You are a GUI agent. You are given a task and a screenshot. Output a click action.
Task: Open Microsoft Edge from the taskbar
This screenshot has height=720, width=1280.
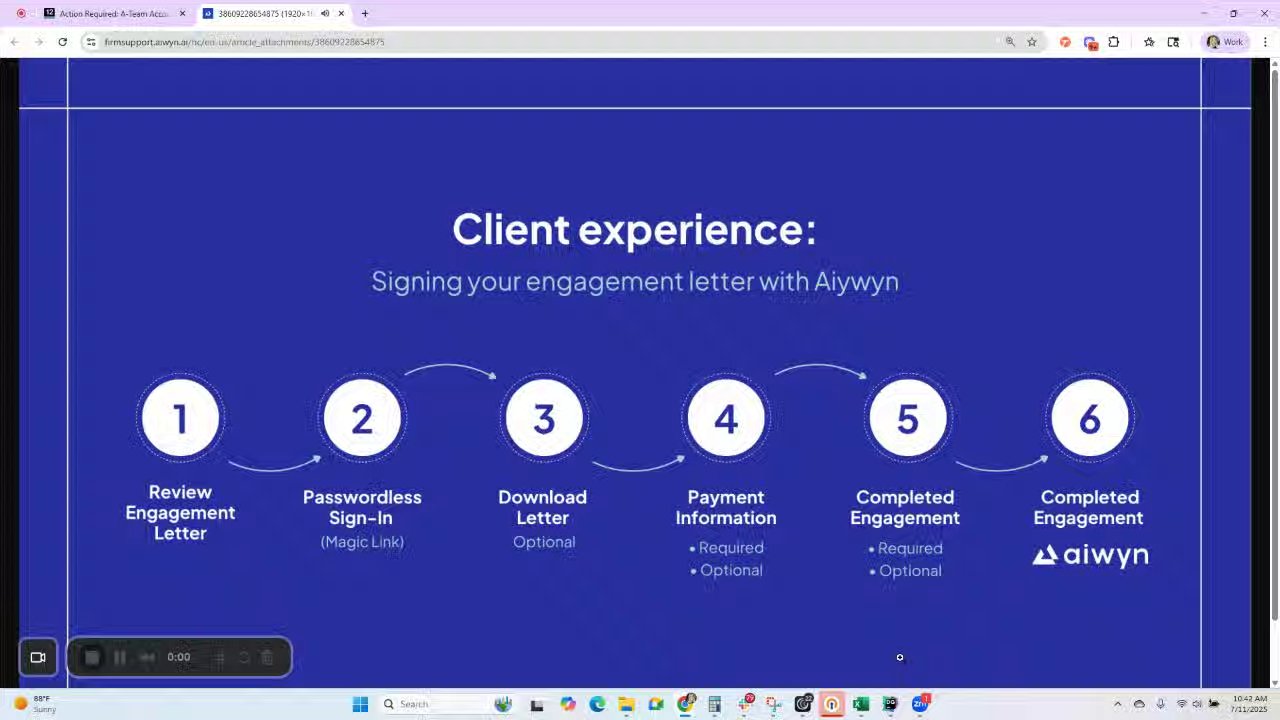click(x=597, y=704)
